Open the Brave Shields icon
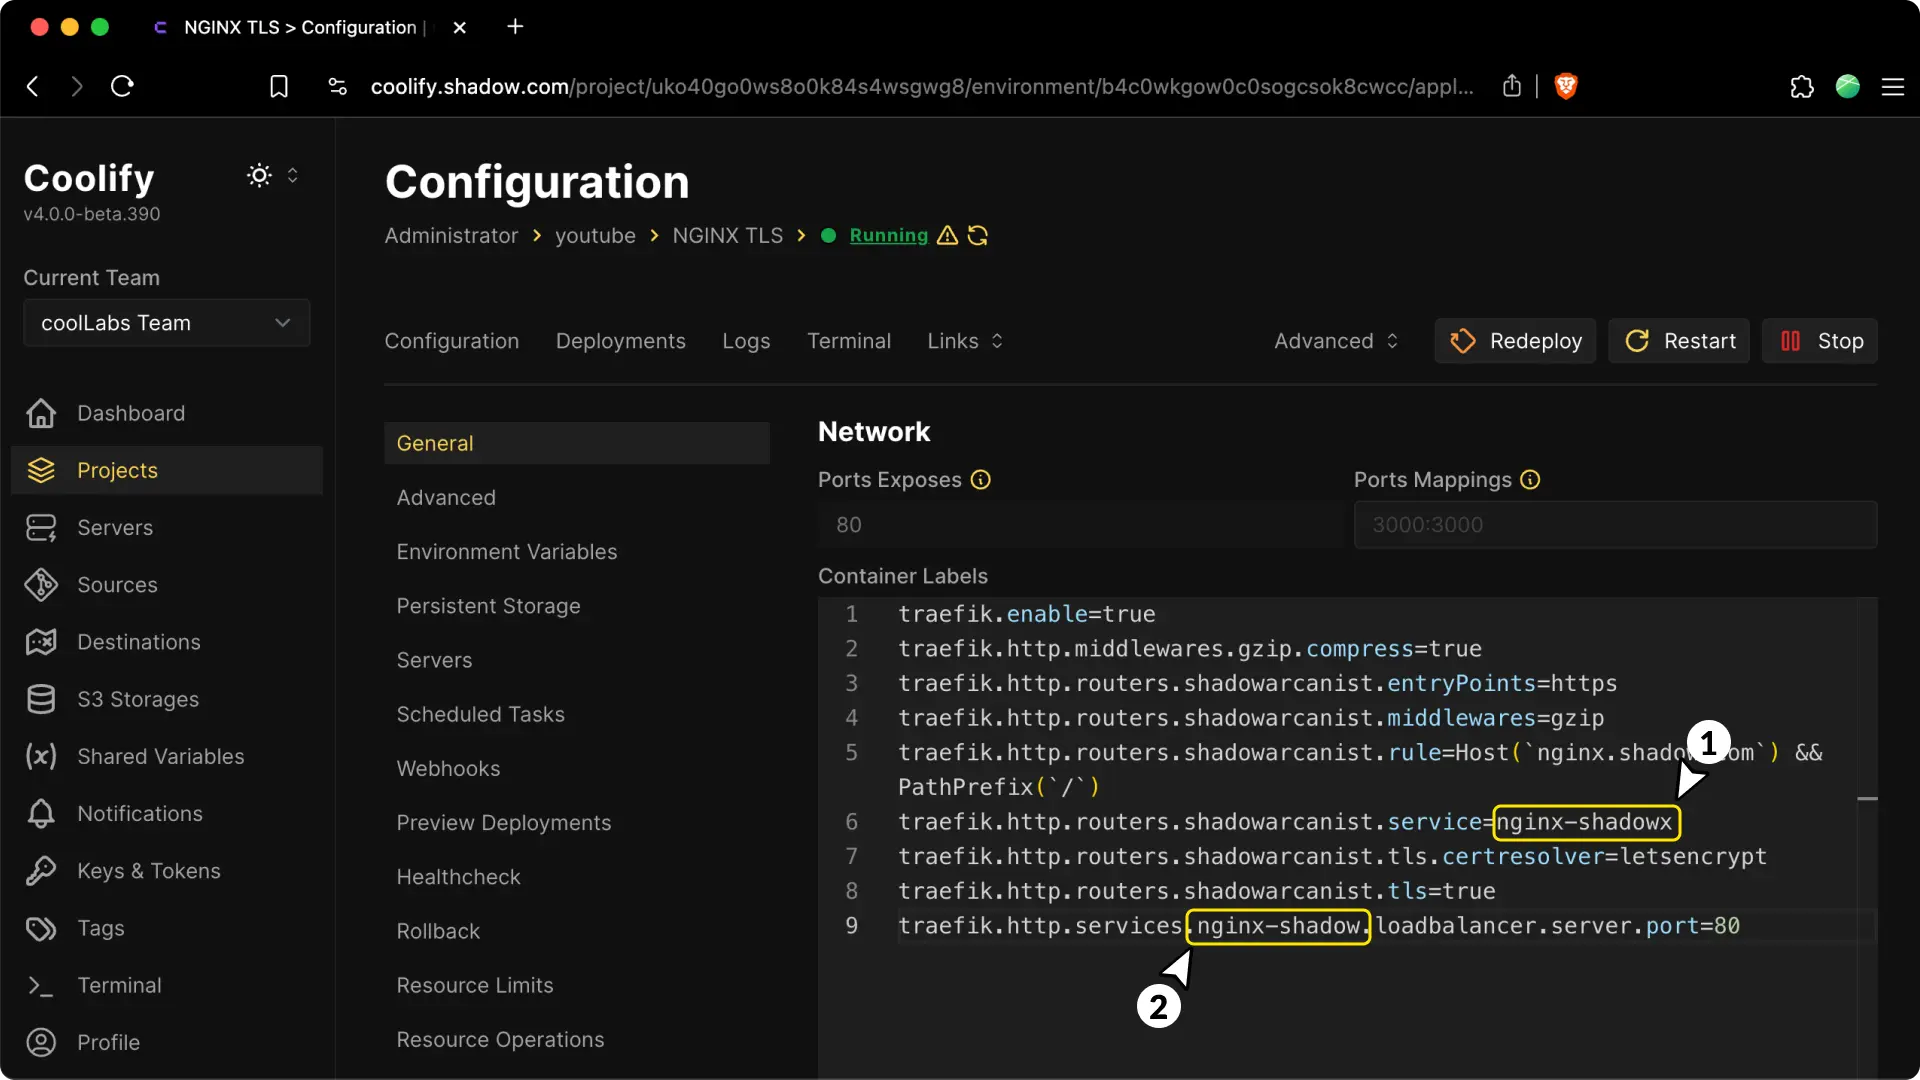 pos(1566,87)
